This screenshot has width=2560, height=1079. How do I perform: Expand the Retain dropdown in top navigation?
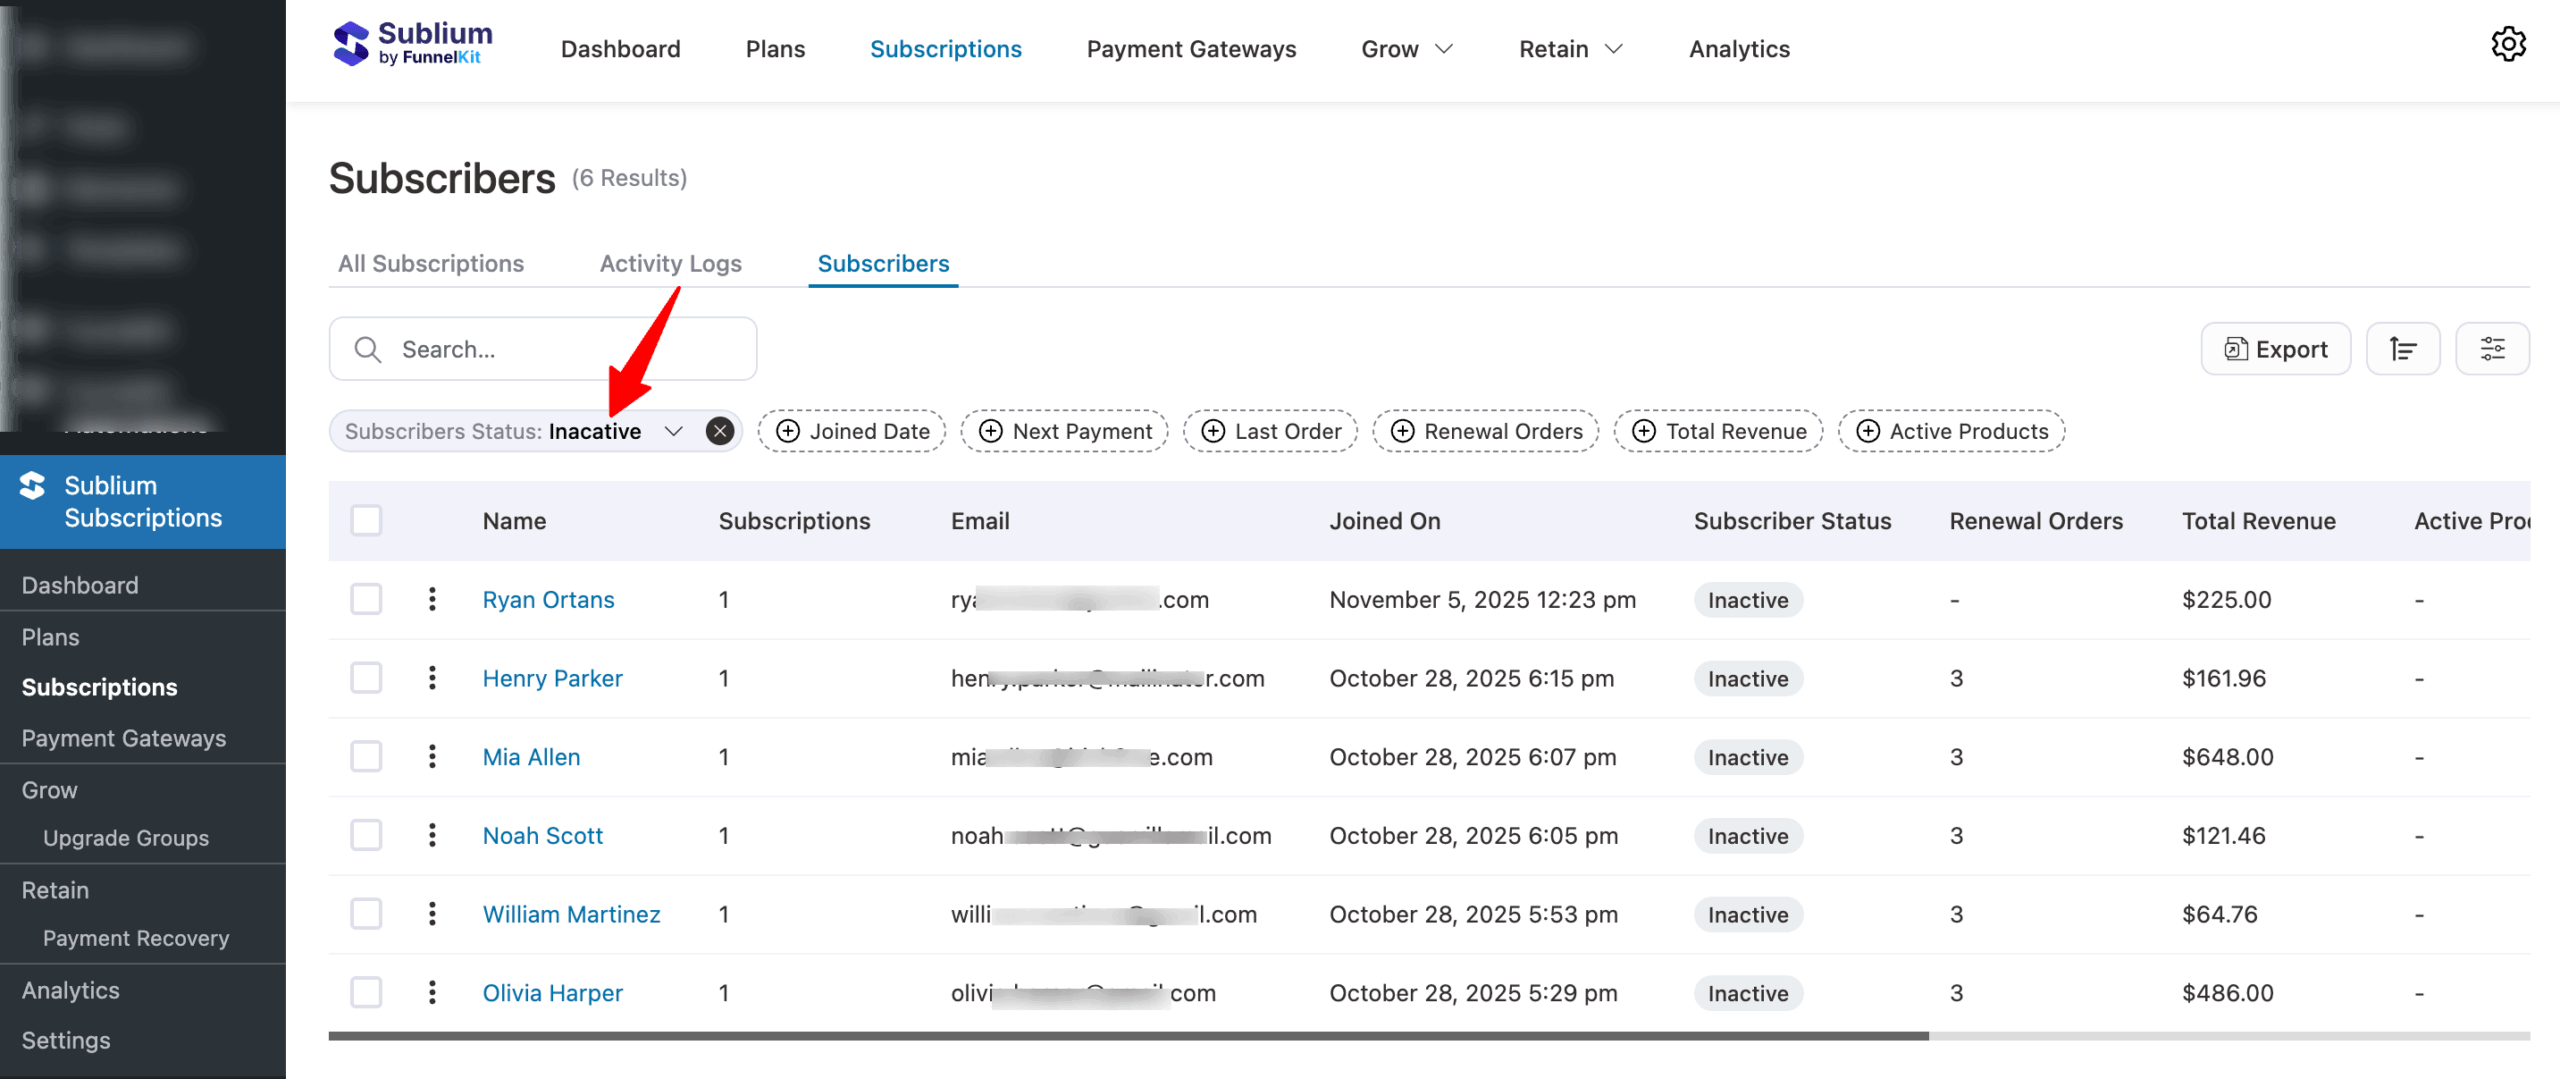tap(1570, 49)
